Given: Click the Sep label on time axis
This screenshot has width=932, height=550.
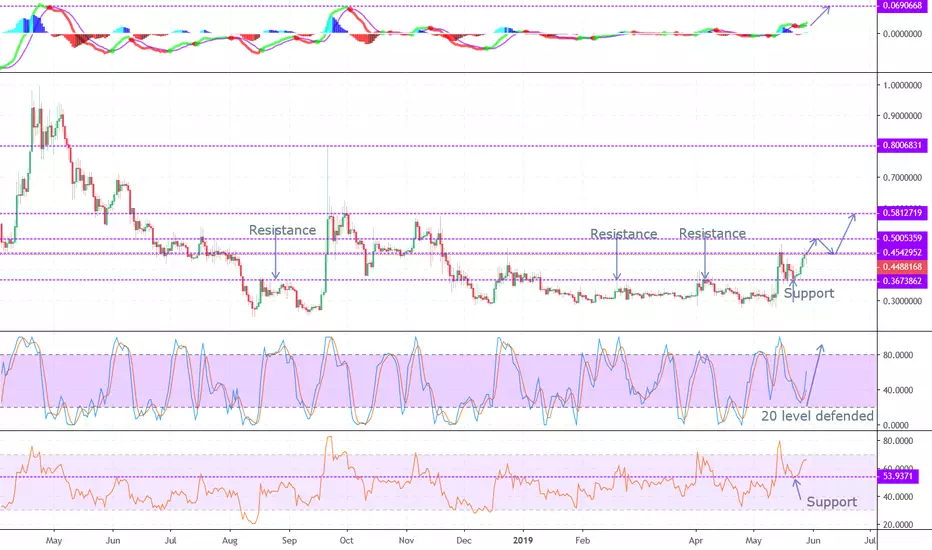Looking at the screenshot, I should pyautogui.click(x=289, y=540).
